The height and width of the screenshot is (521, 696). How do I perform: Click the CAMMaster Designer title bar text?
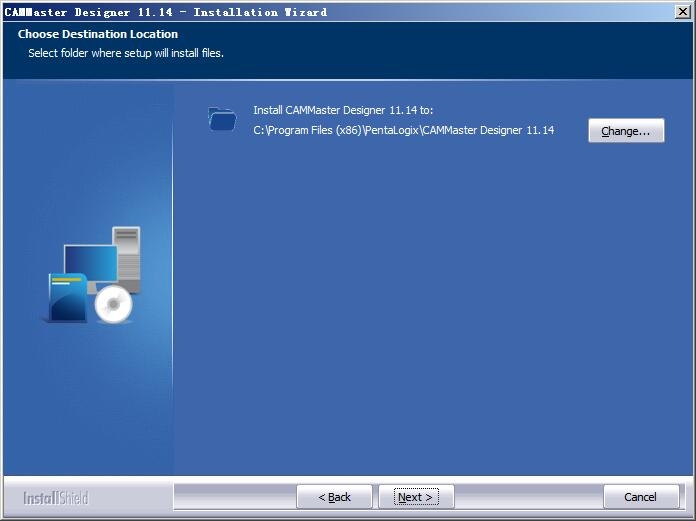tap(166, 12)
